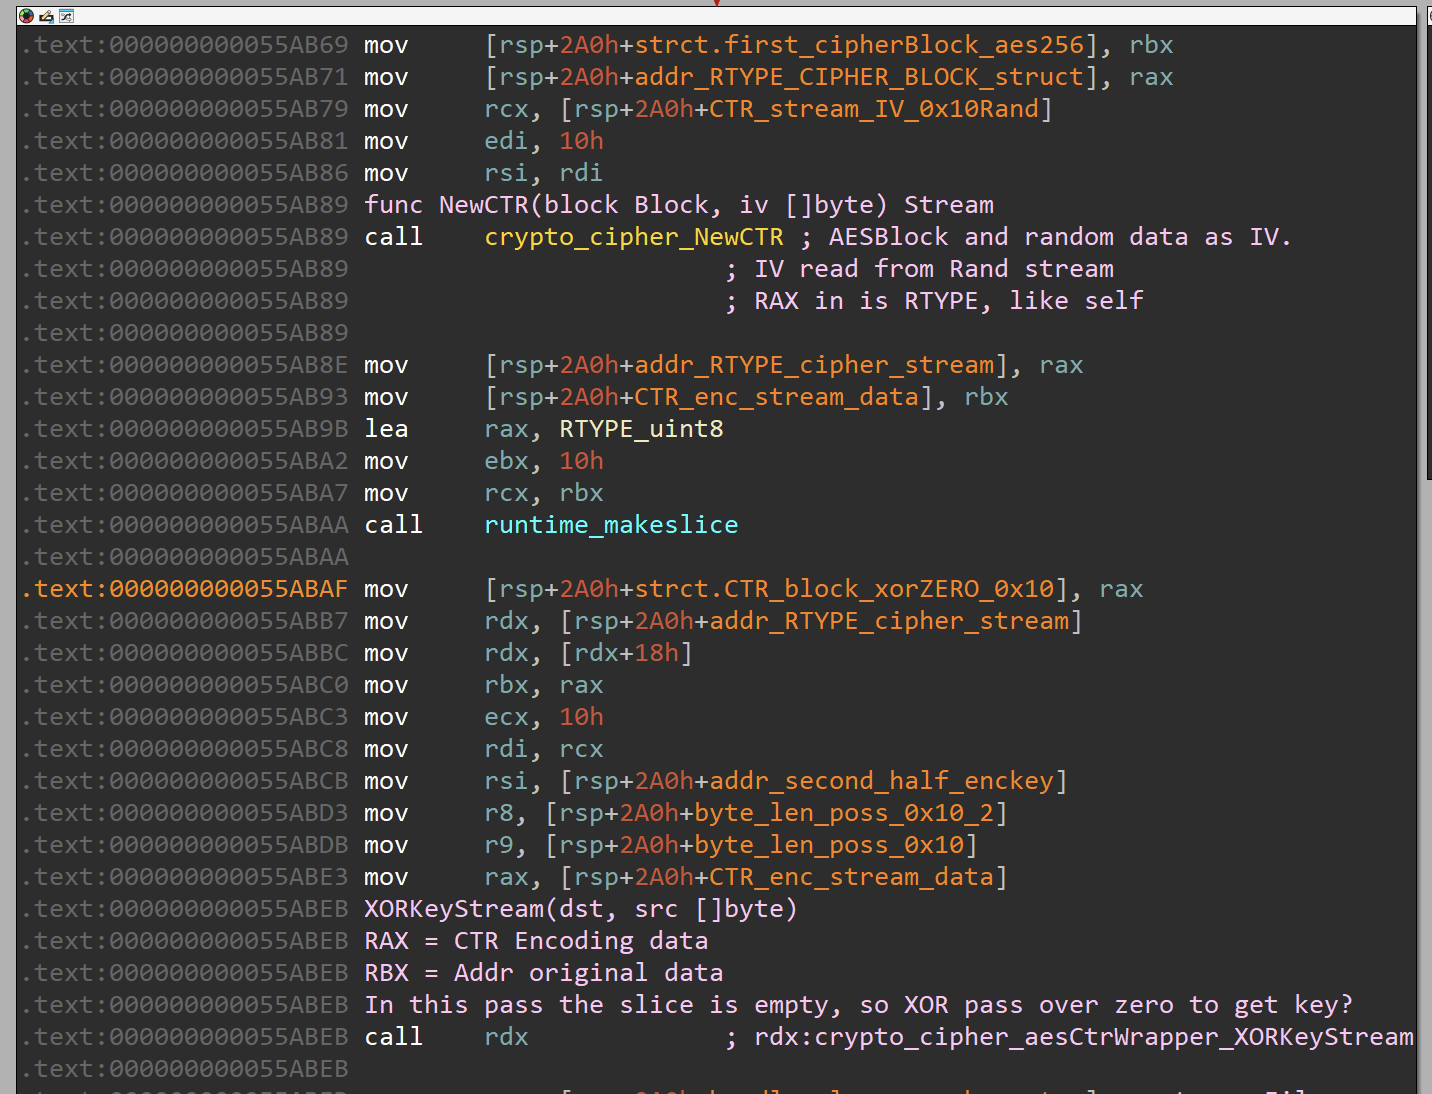Click 'rbx, rax' operands at 55ABC0
1432x1094 pixels.
point(543,685)
